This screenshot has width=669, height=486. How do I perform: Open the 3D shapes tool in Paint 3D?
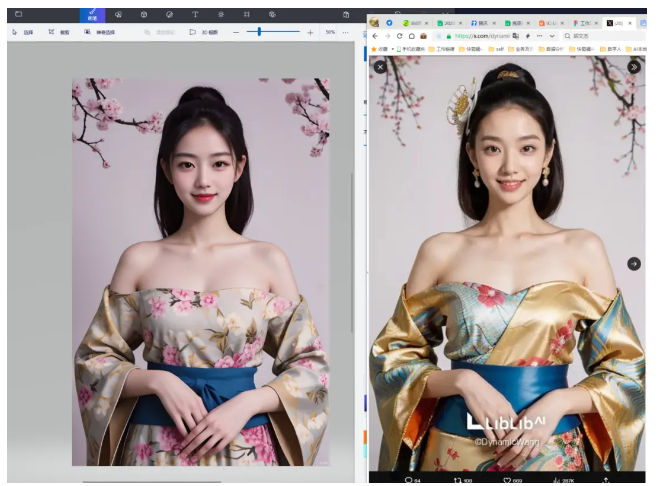pos(144,15)
